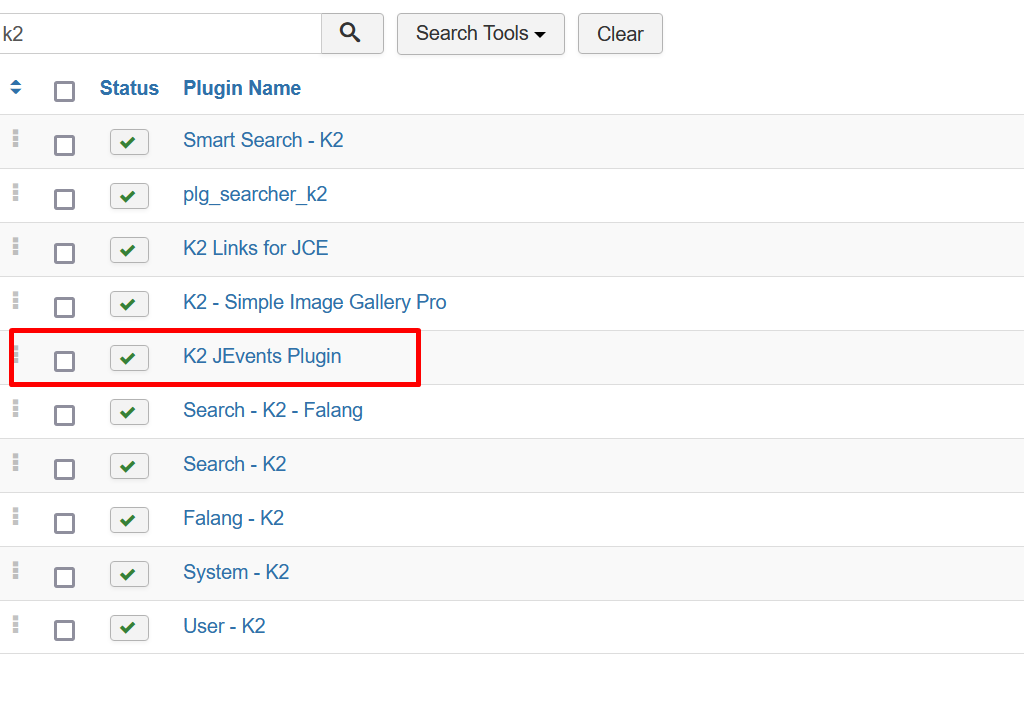The width and height of the screenshot is (1024, 706).
Task: Check the K2 JEvents Plugin checkbox
Action: [x=64, y=361]
